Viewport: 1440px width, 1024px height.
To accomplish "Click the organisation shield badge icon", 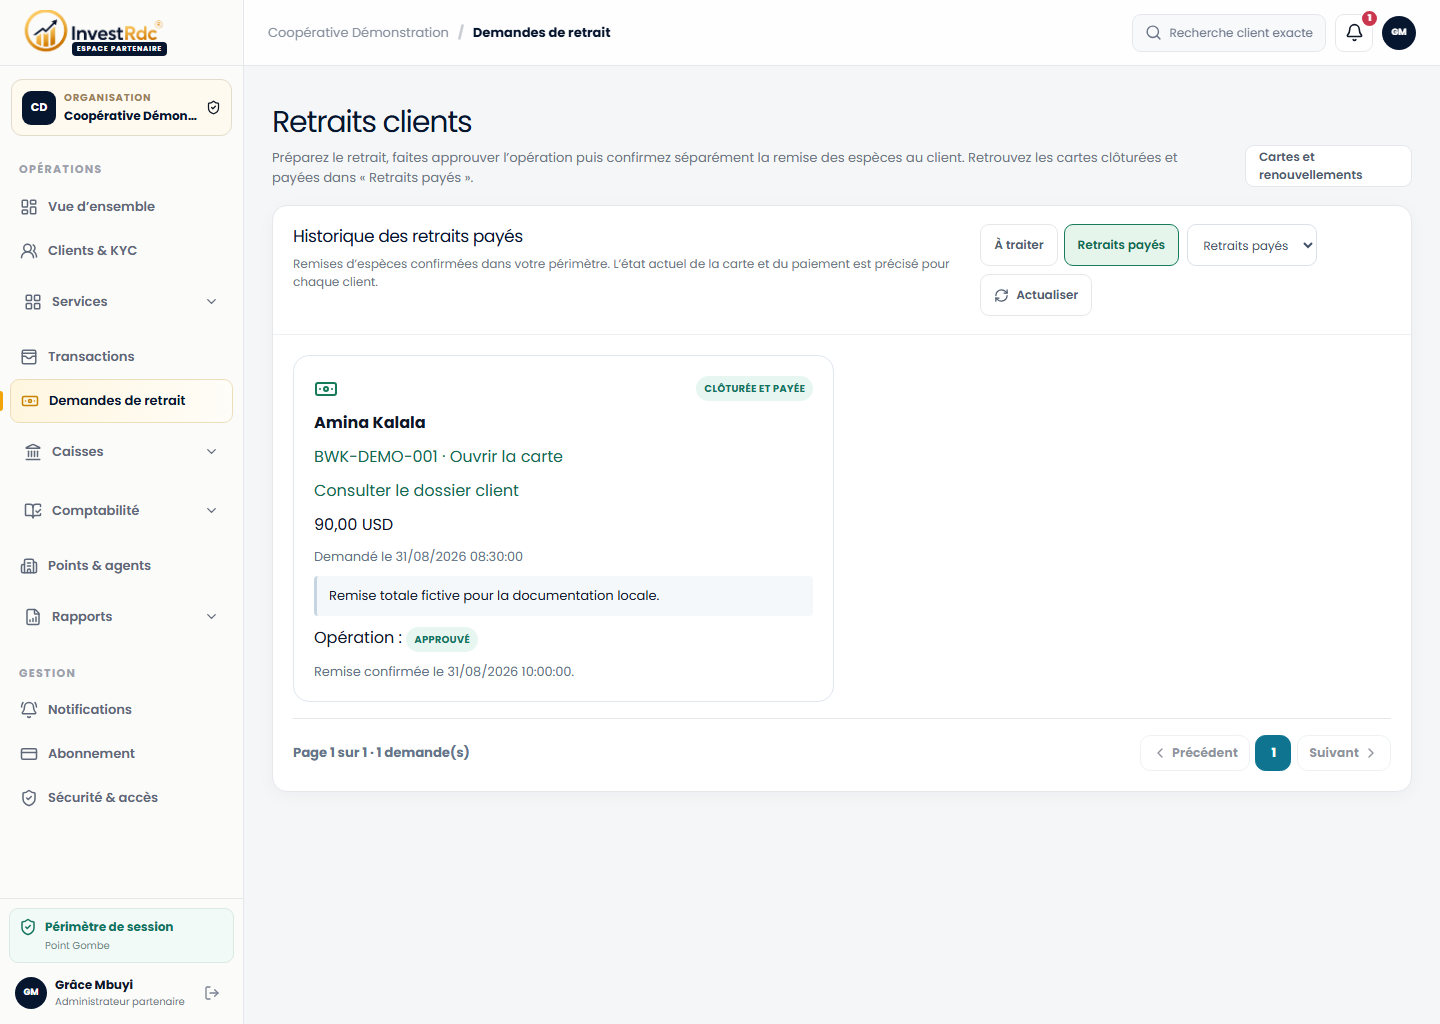I will (213, 107).
